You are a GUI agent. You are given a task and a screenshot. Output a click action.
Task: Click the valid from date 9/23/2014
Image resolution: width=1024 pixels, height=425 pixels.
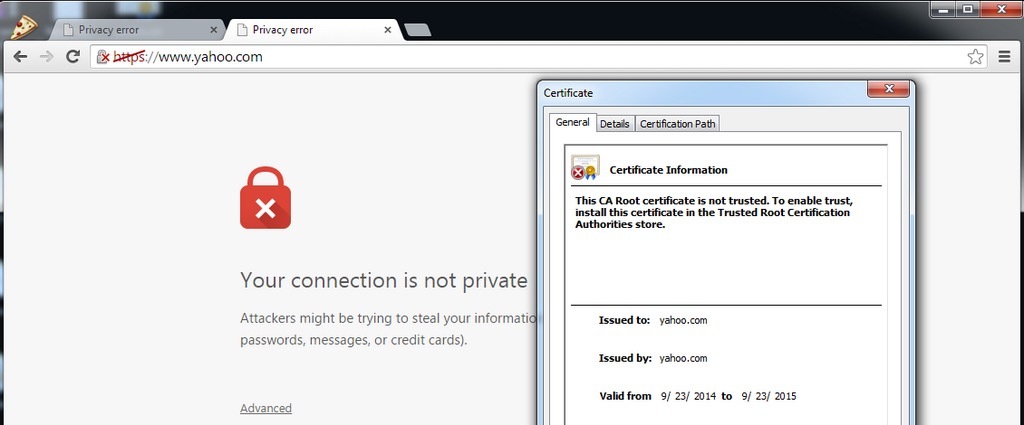688,396
